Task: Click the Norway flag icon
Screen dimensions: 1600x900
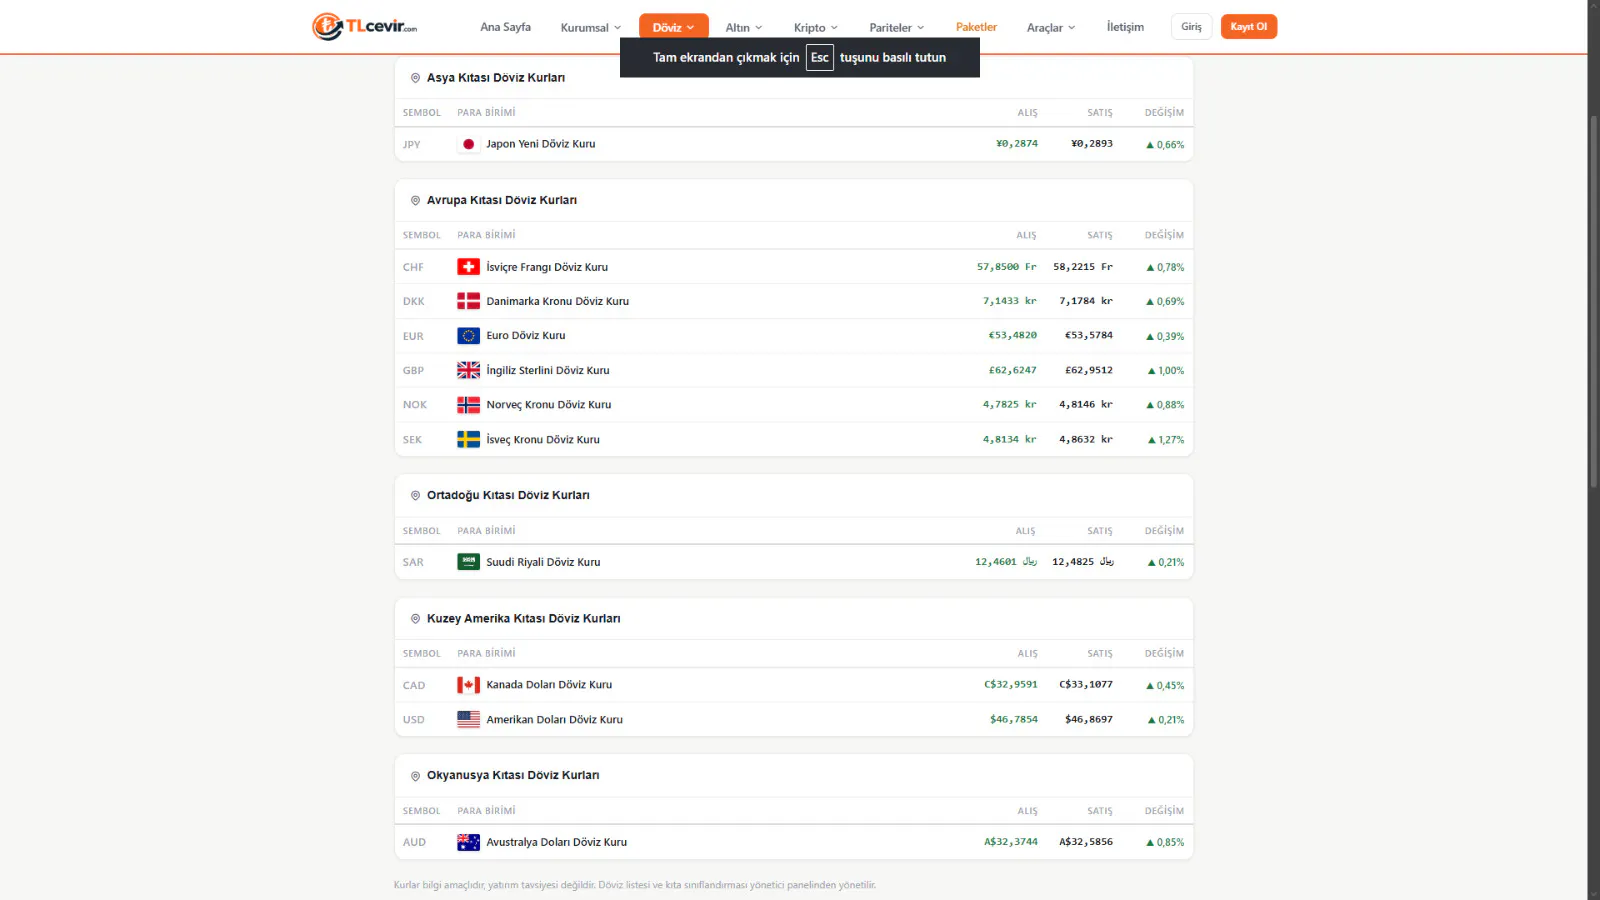Action: [x=468, y=405]
